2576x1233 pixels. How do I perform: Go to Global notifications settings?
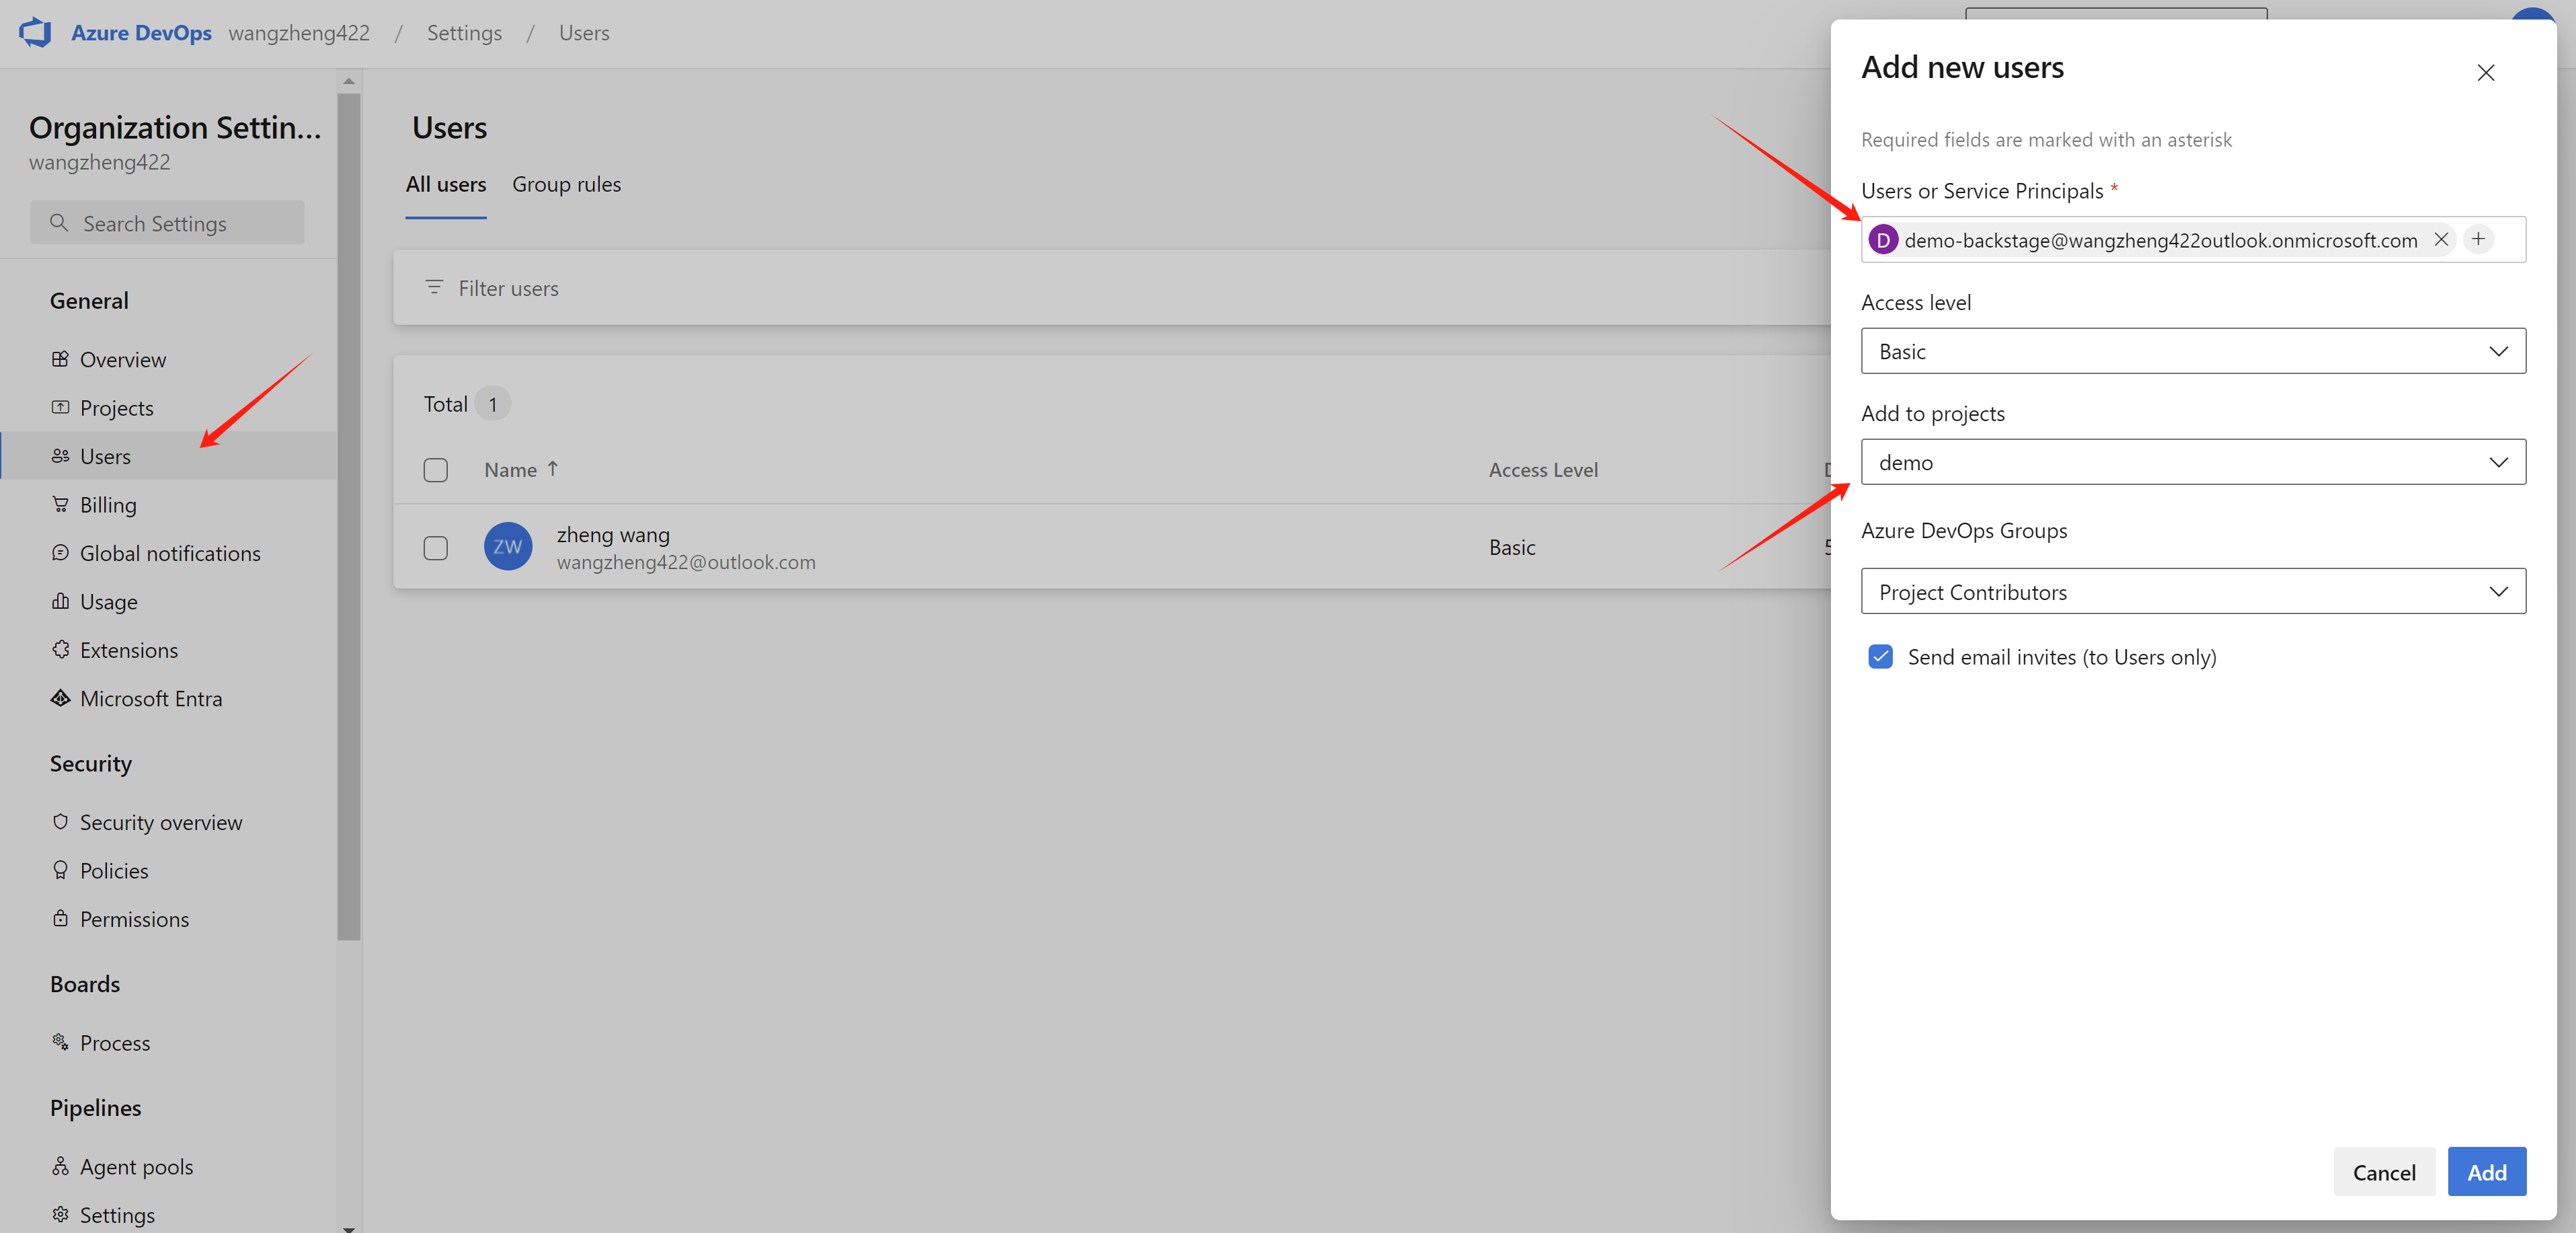click(170, 554)
